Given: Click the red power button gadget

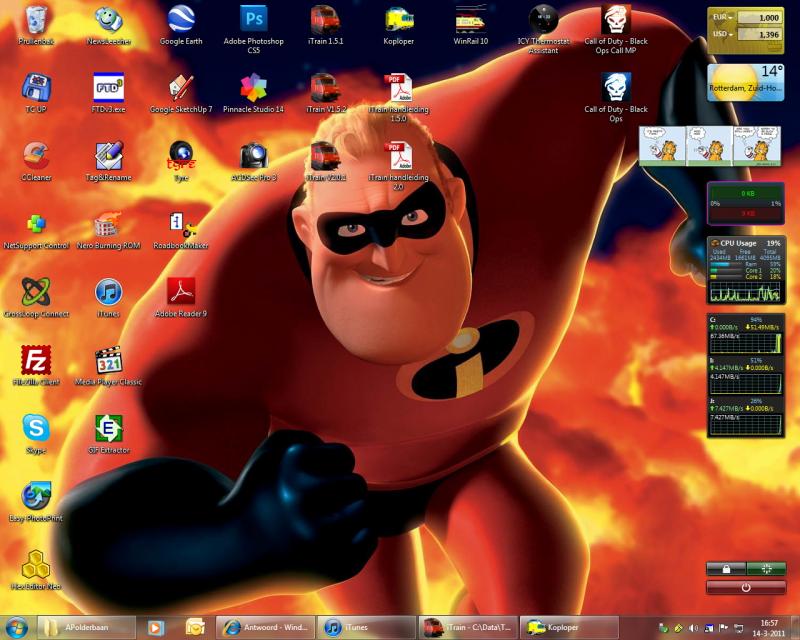Looking at the screenshot, I should 746,587.
